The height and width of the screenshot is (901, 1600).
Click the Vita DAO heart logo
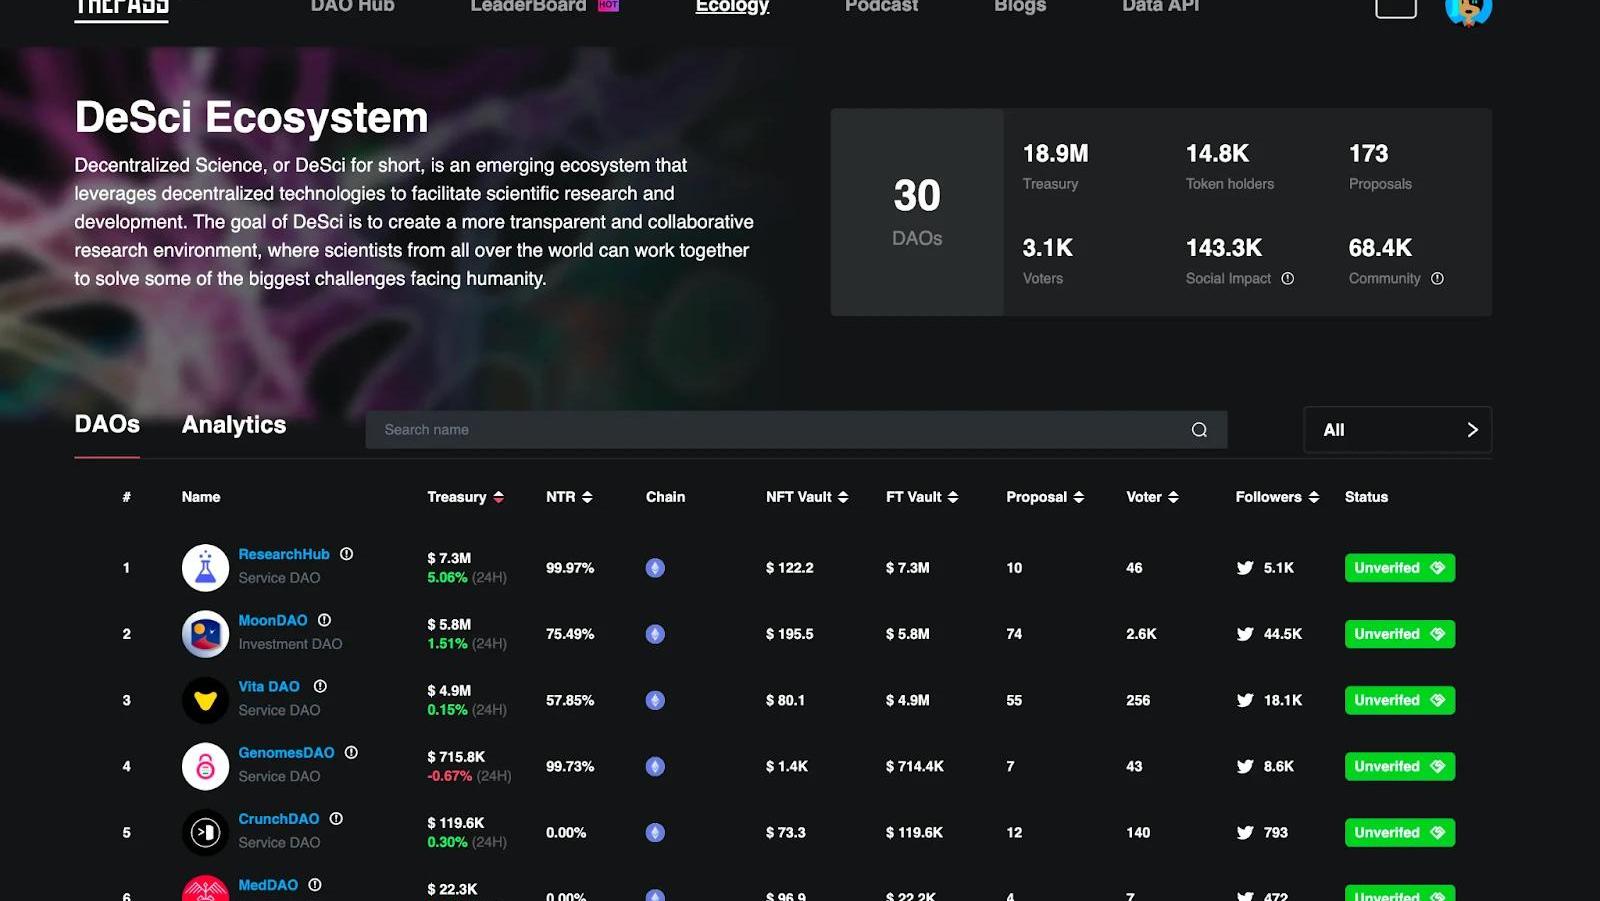point(205,700)
